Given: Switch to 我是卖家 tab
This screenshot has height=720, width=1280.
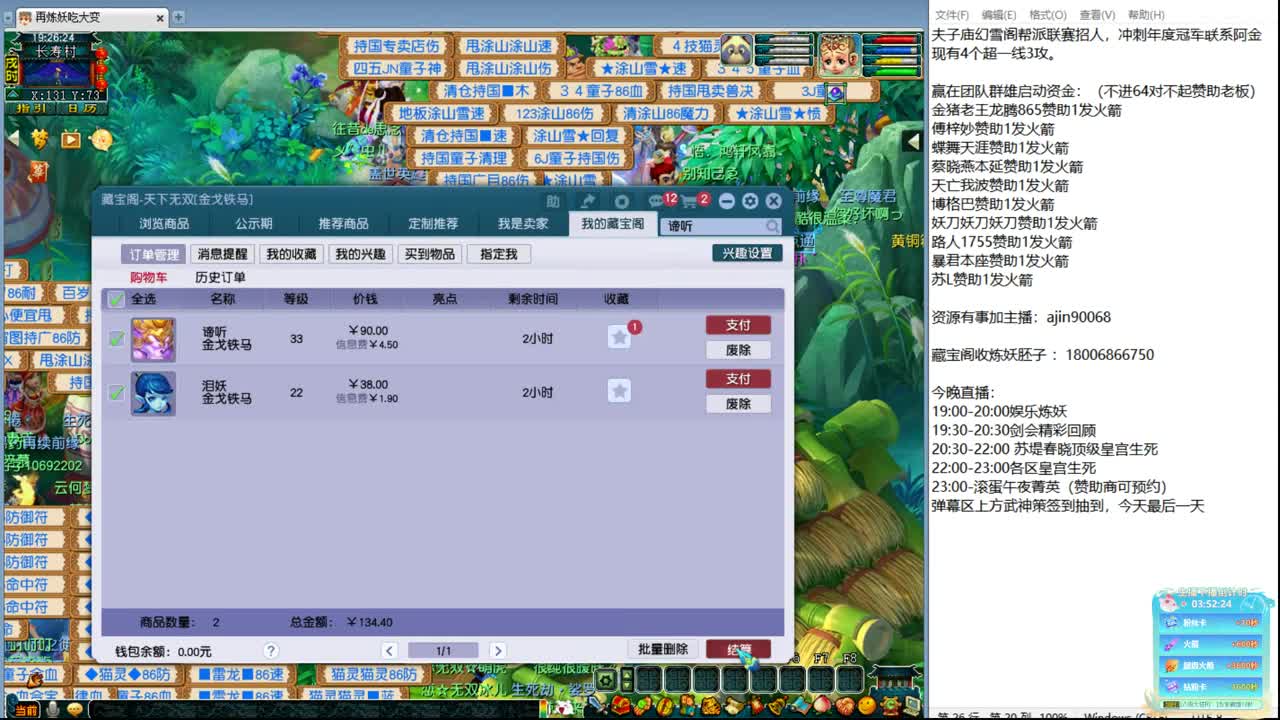Looking at the screenshot, I should pos(523,224).
